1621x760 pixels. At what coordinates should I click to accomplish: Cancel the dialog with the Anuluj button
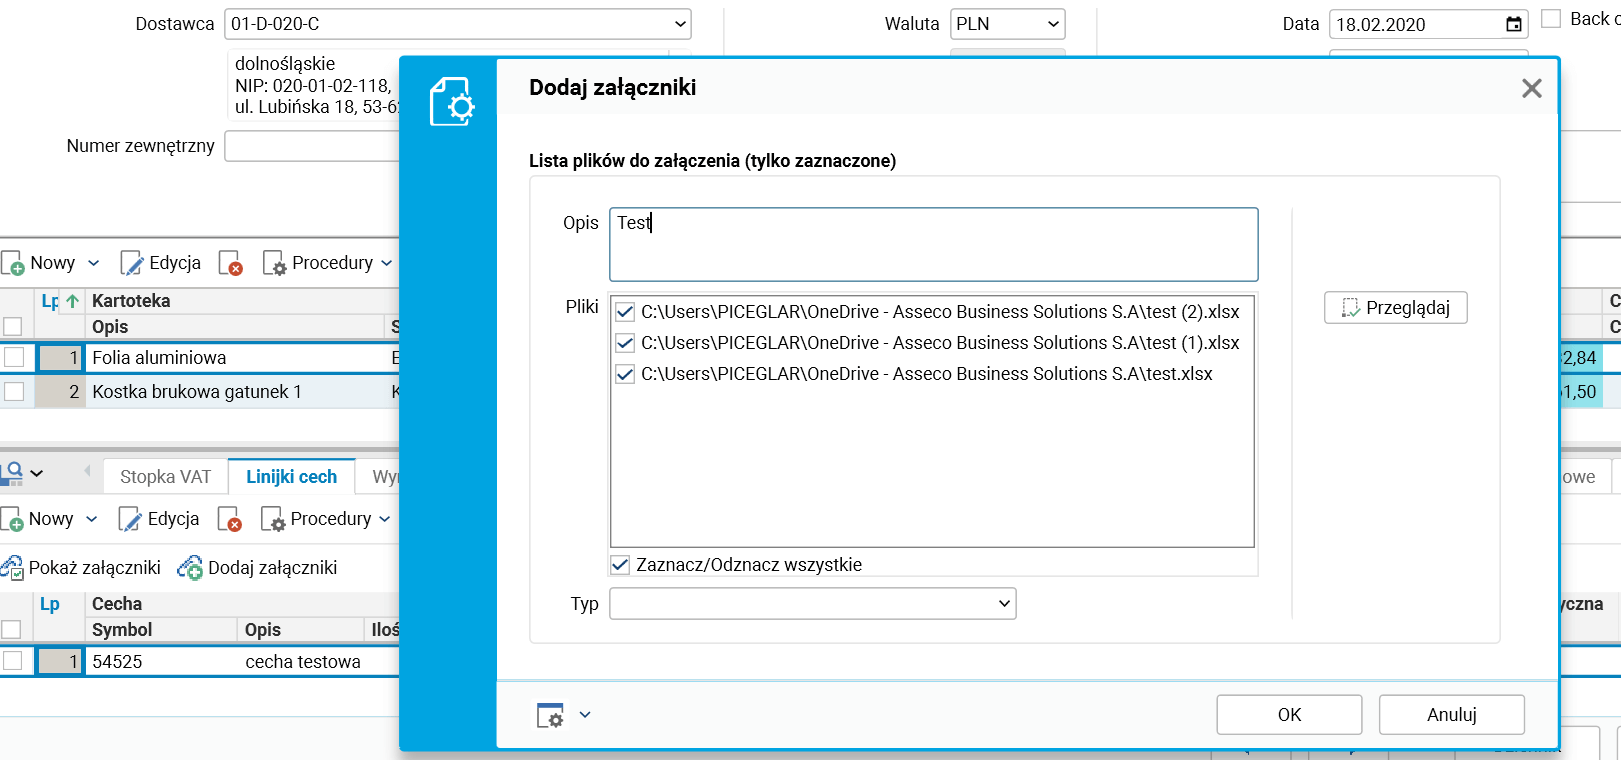pyautogui.click(x=1451, y=715)
